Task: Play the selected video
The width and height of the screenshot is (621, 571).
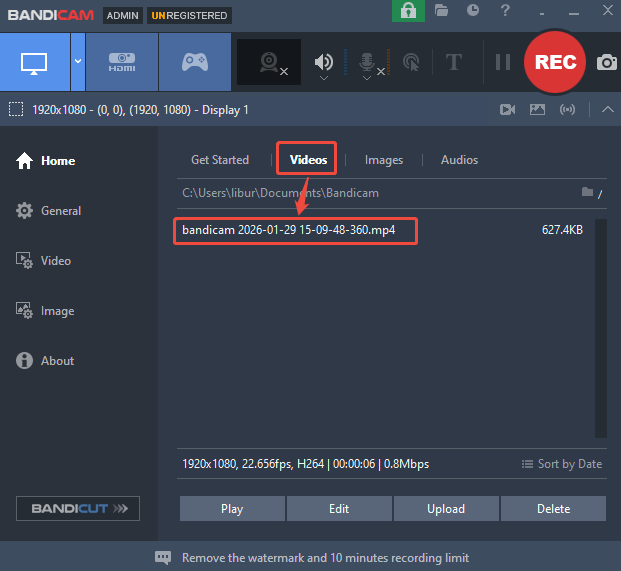Action: point(232,509)
